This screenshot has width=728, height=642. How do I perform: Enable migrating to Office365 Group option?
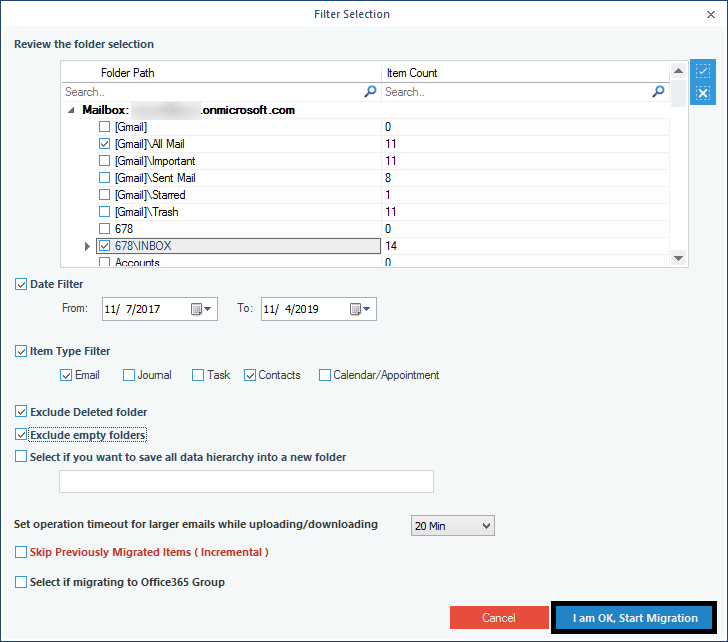(x=21, y=582)
